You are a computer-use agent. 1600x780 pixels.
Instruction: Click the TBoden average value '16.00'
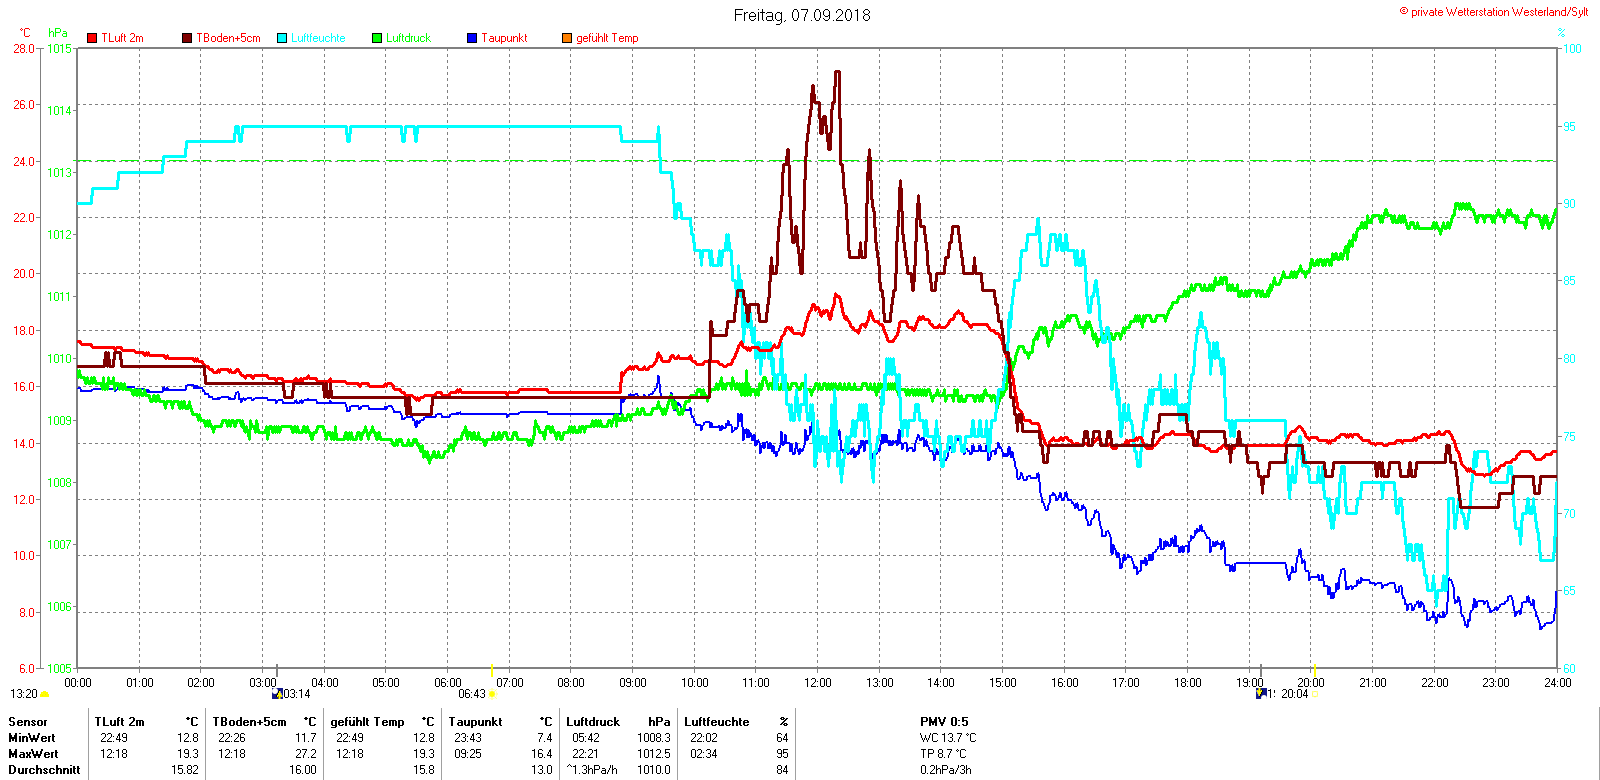coord(303,770)
